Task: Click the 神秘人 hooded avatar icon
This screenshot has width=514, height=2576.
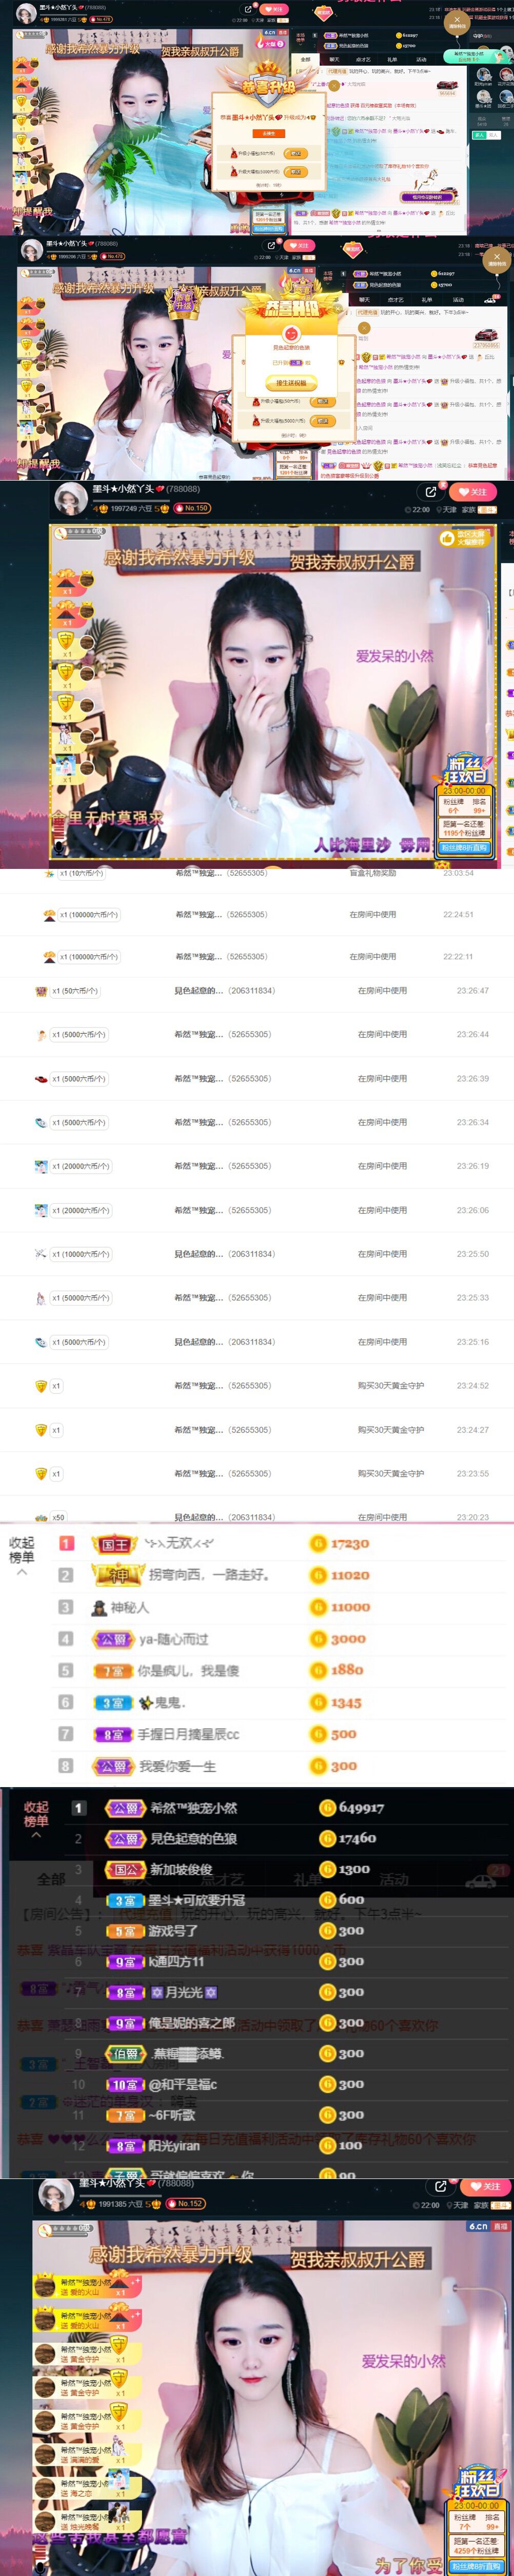Action: point(99,1608)
